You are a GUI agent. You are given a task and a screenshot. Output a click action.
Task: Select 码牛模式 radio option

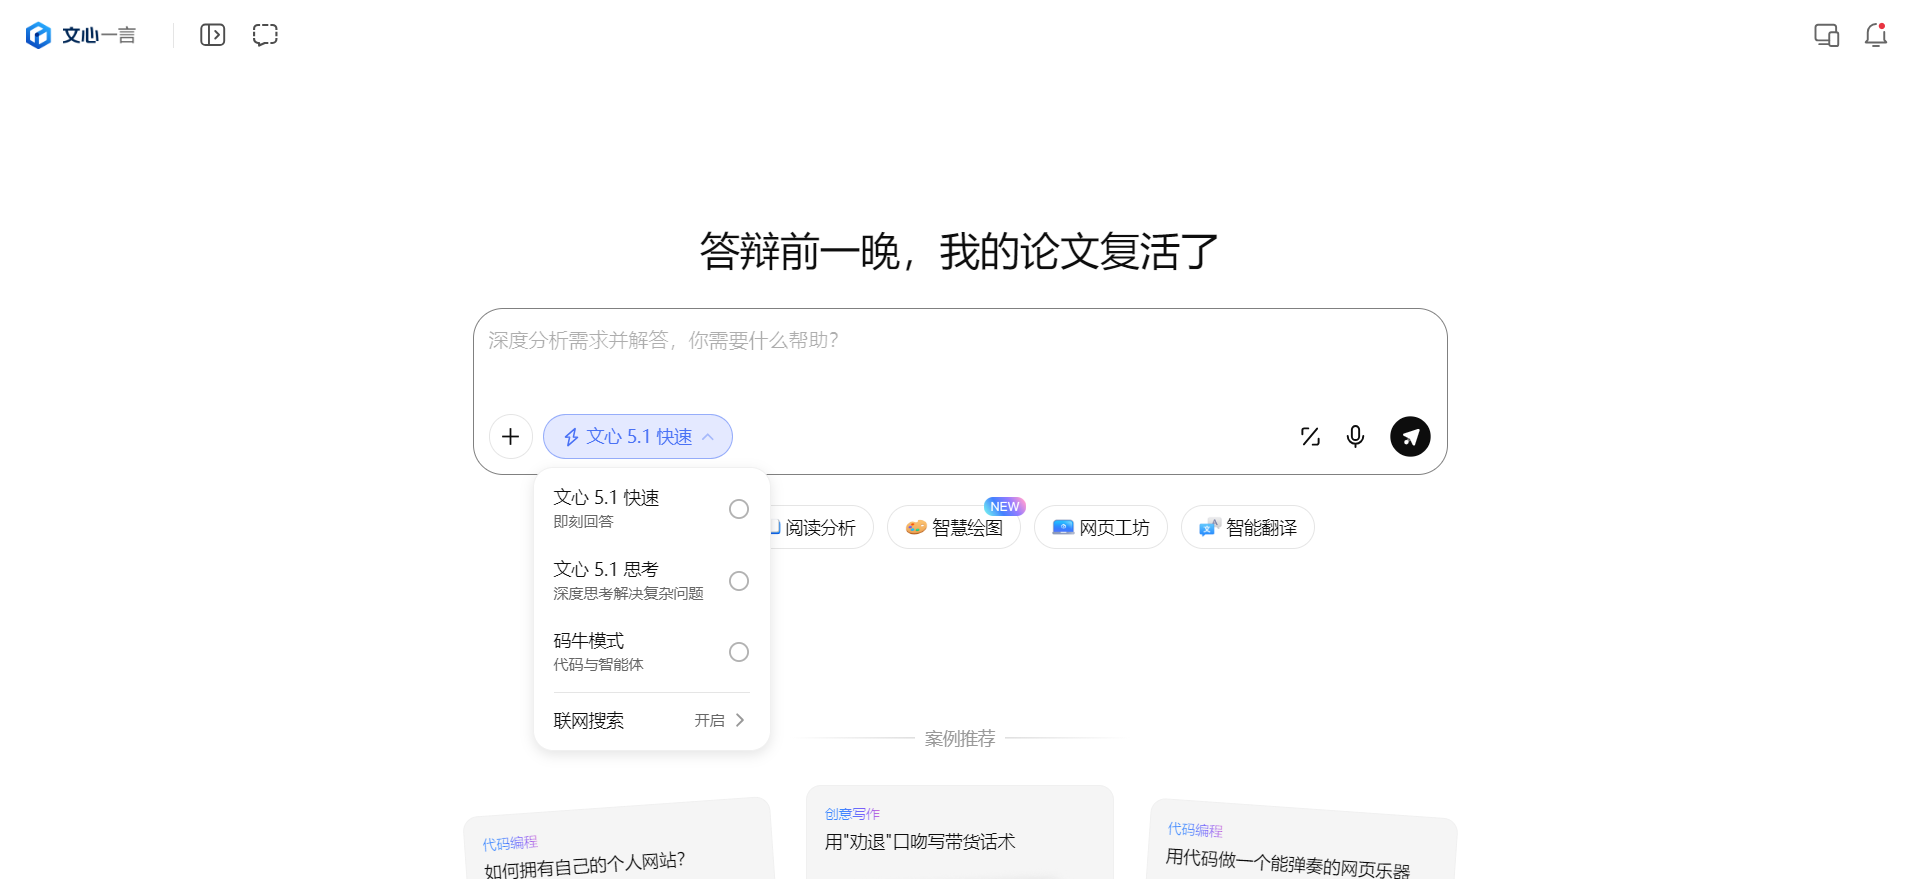pos(739,652)
